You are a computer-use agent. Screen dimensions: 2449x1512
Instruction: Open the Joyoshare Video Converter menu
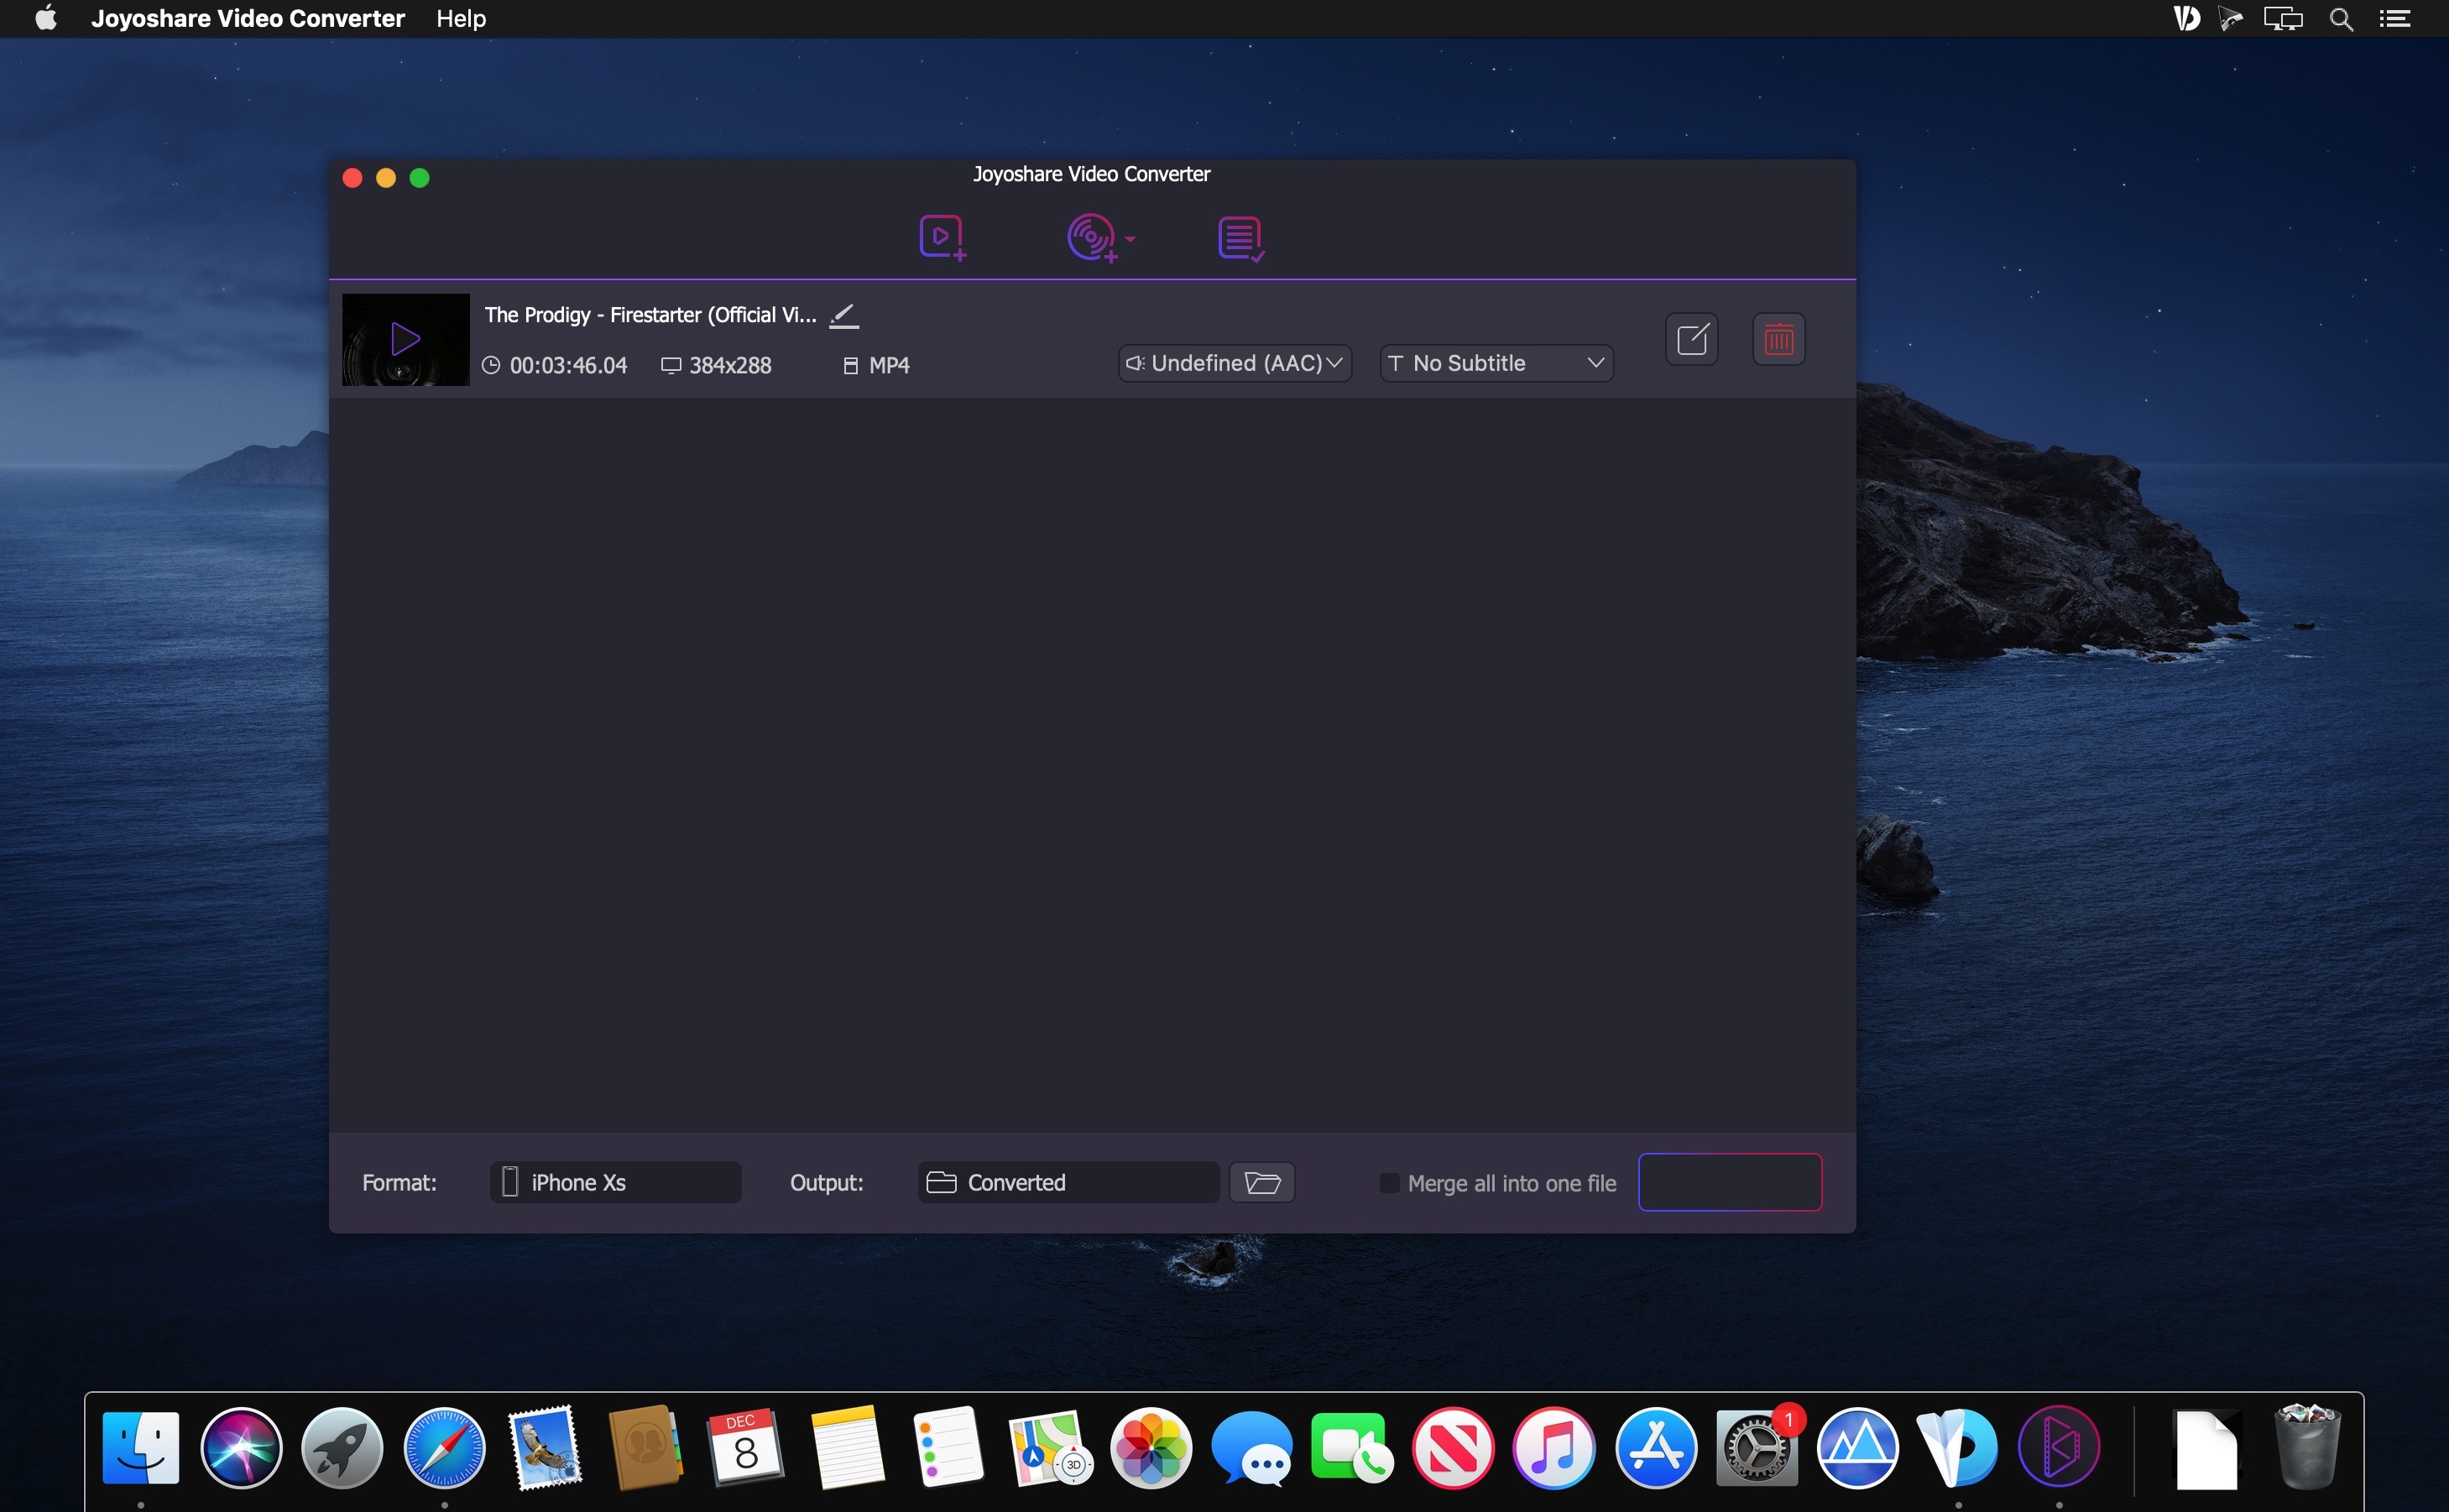pos(248,18)
